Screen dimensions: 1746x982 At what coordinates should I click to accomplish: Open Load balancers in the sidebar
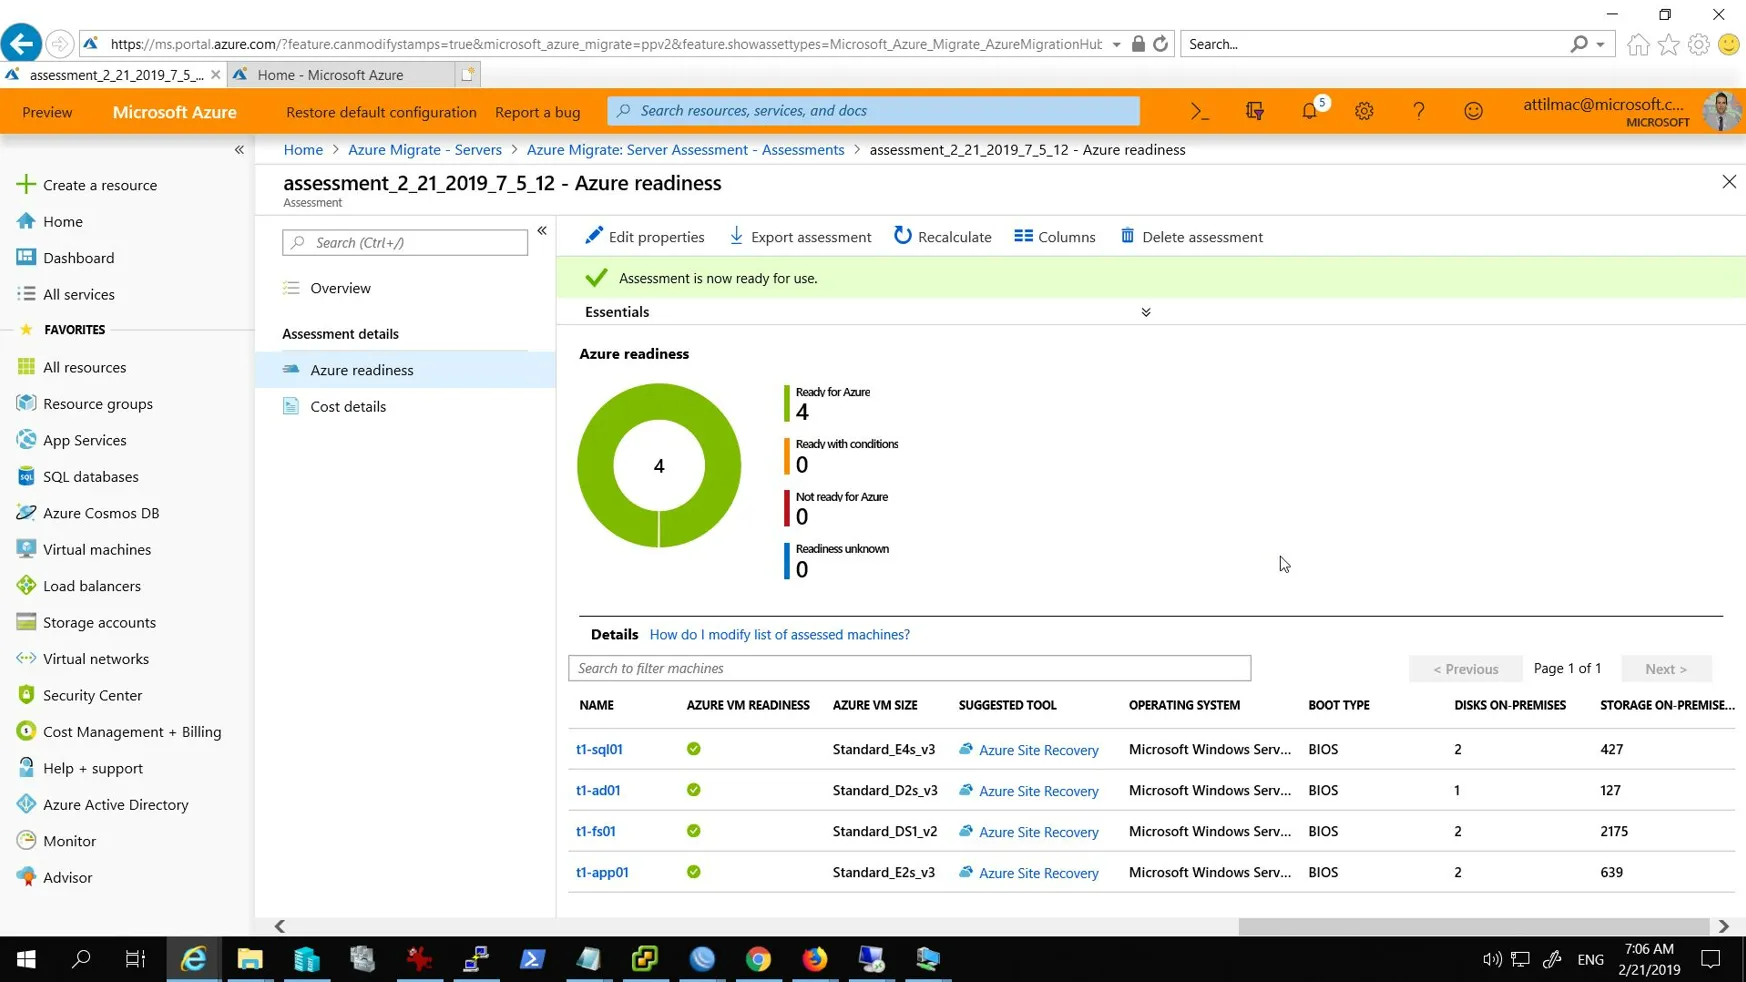point(91,586)
